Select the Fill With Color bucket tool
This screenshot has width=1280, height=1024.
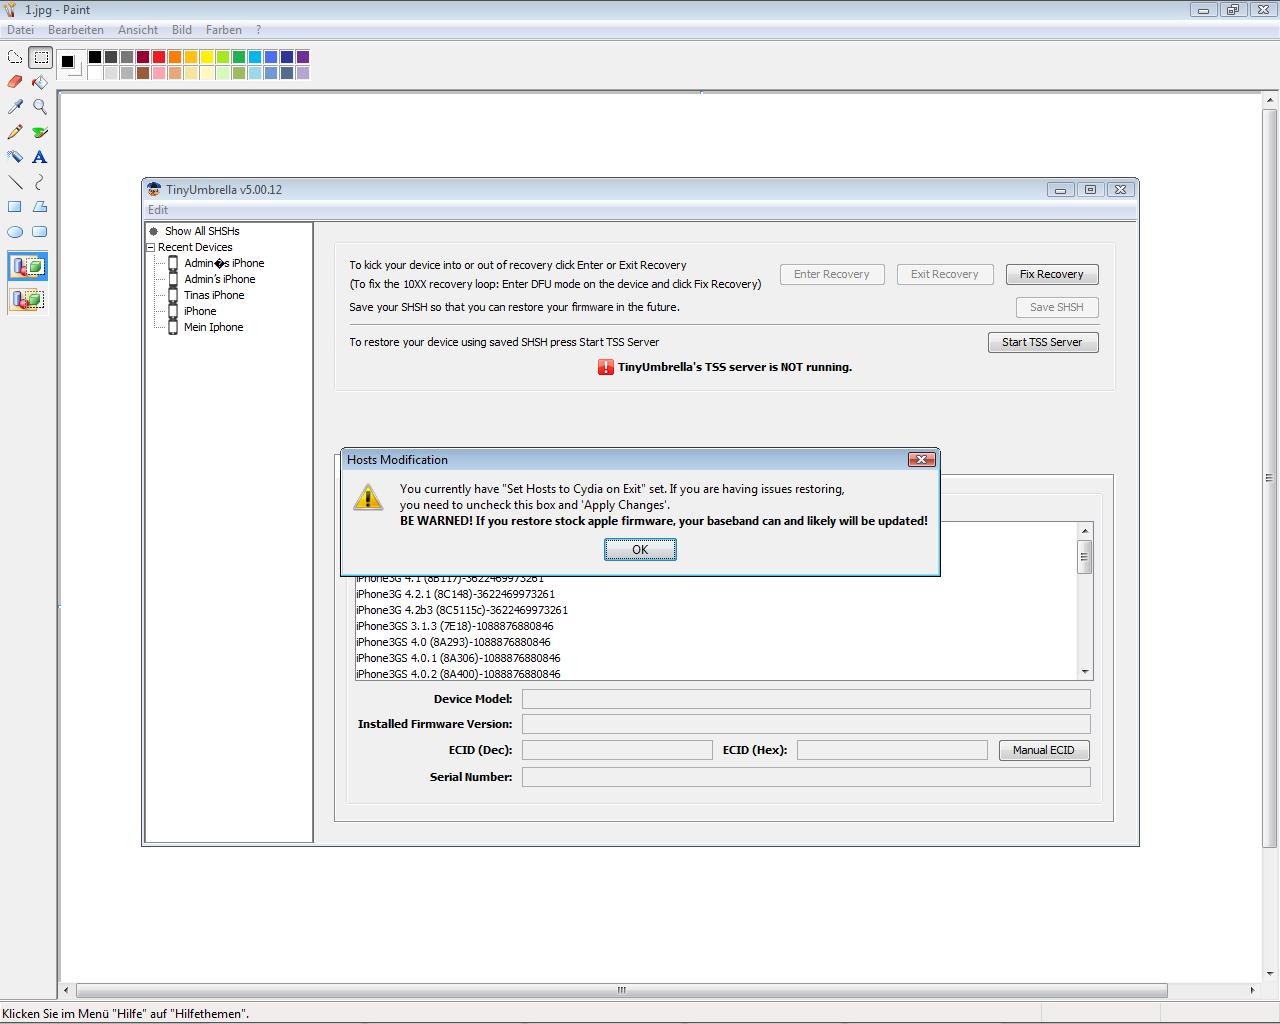[x=40, y=82]
